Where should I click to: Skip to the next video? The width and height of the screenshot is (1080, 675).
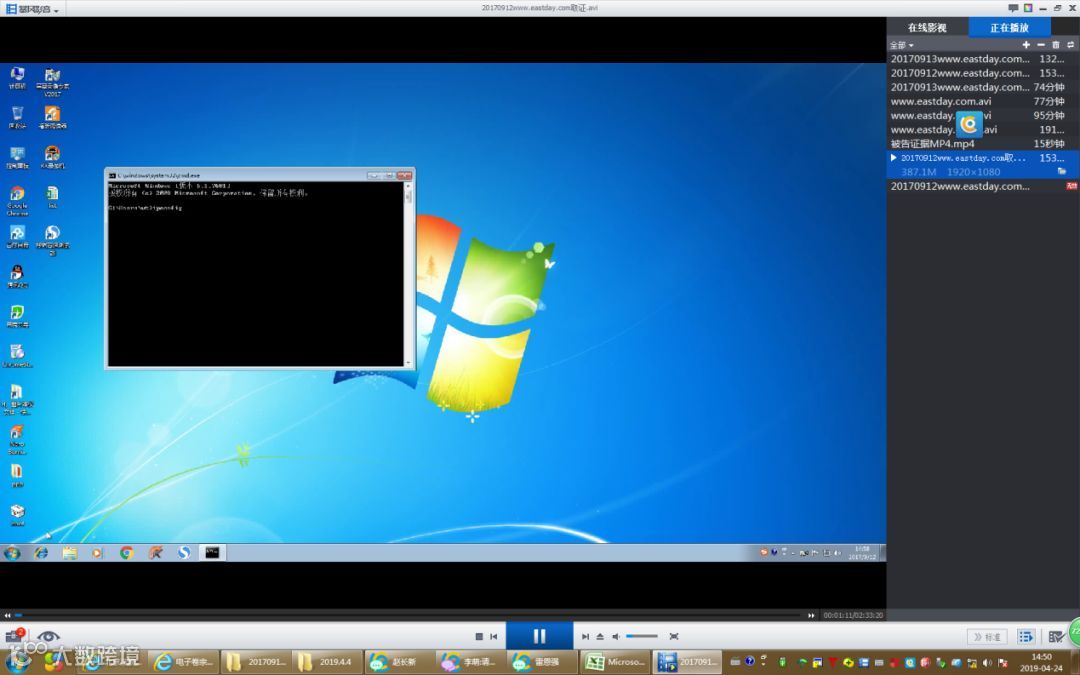[585, 636]
